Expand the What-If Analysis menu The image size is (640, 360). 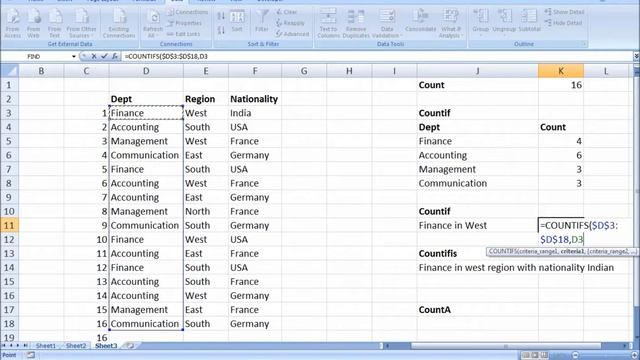[450, 24]
